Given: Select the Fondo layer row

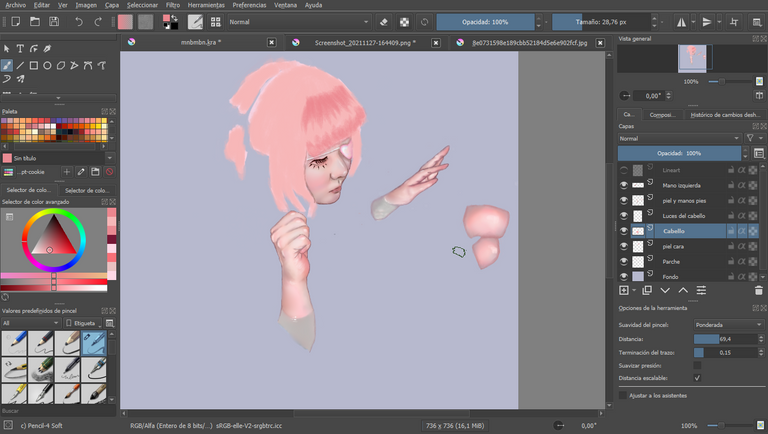Looking at the screenshot, I should pyautogui.click(x=688, y=277).
